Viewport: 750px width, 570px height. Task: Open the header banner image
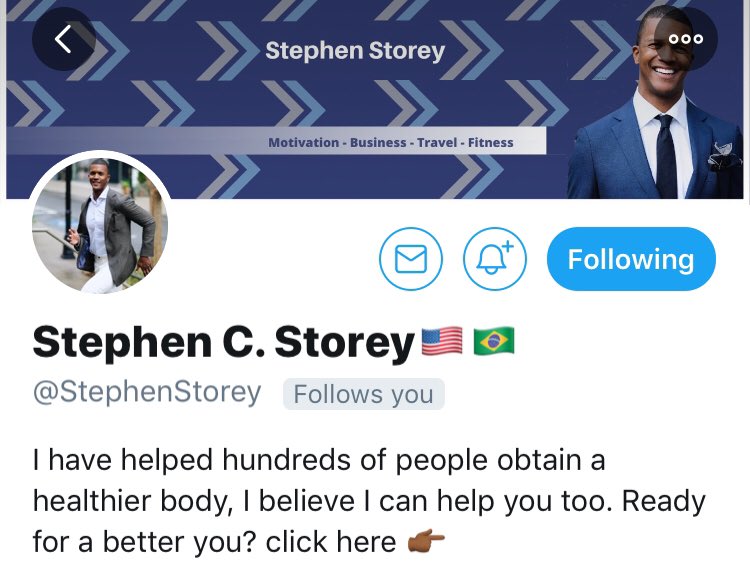click(x=375, y=99)
